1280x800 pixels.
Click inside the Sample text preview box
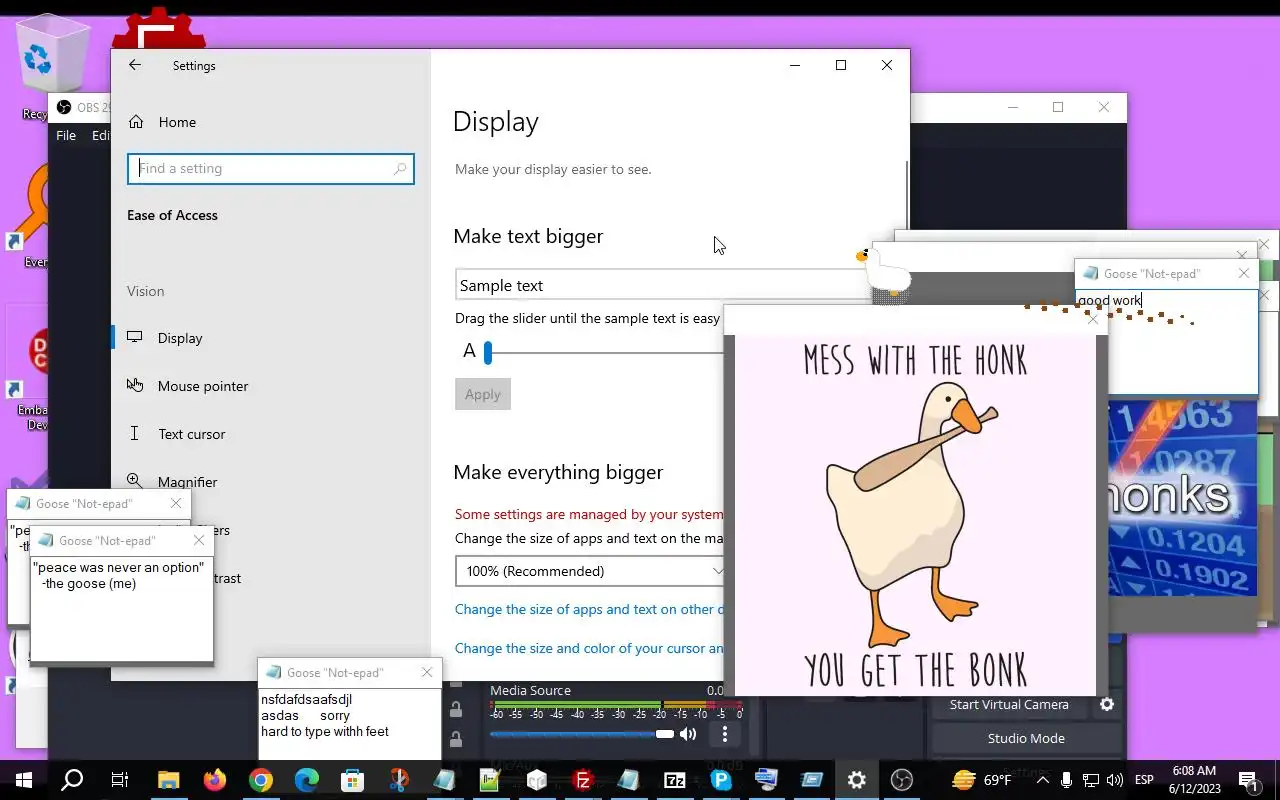pos(660,285)
